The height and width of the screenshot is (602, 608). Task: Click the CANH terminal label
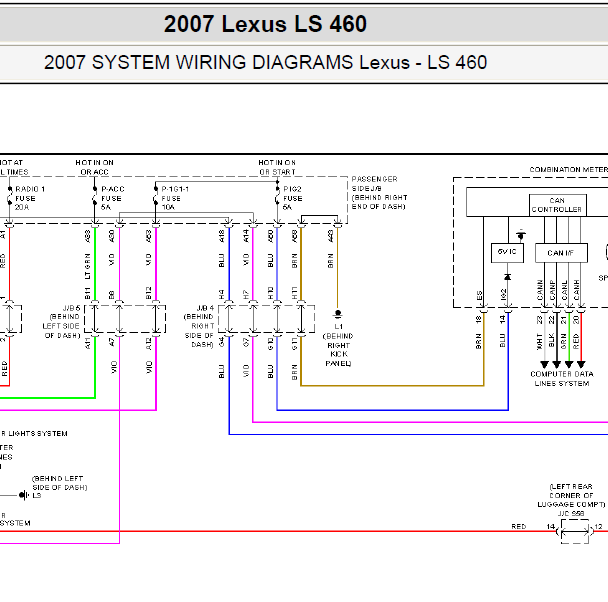tap(577, 290)
